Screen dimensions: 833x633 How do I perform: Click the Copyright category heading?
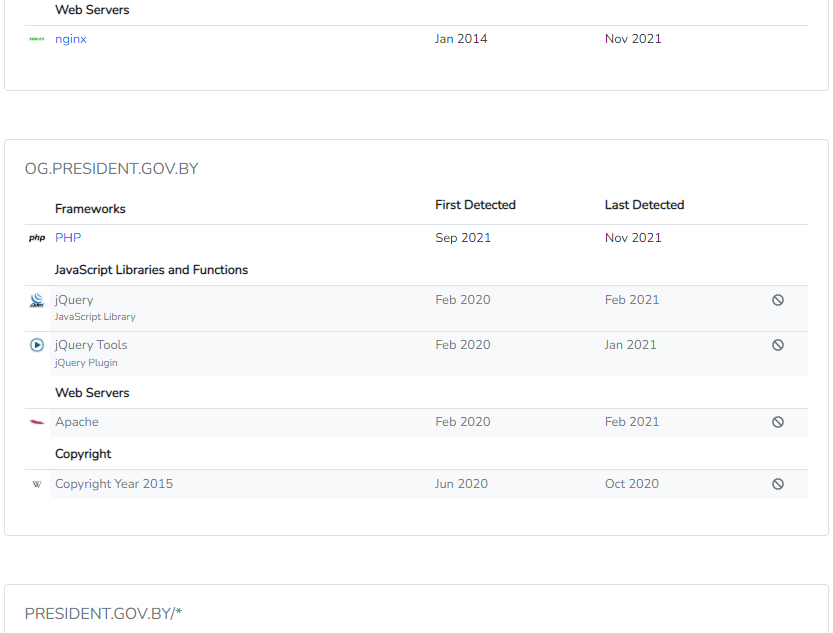(83, 454)
